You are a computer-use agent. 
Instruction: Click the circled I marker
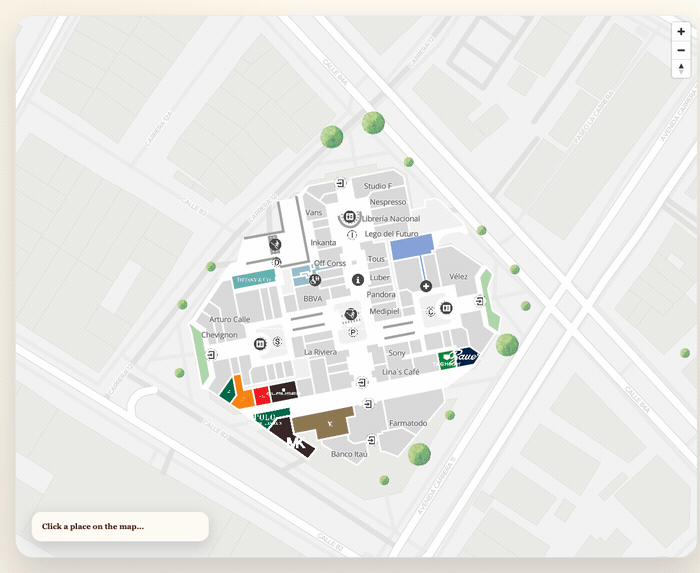(352, 235)
